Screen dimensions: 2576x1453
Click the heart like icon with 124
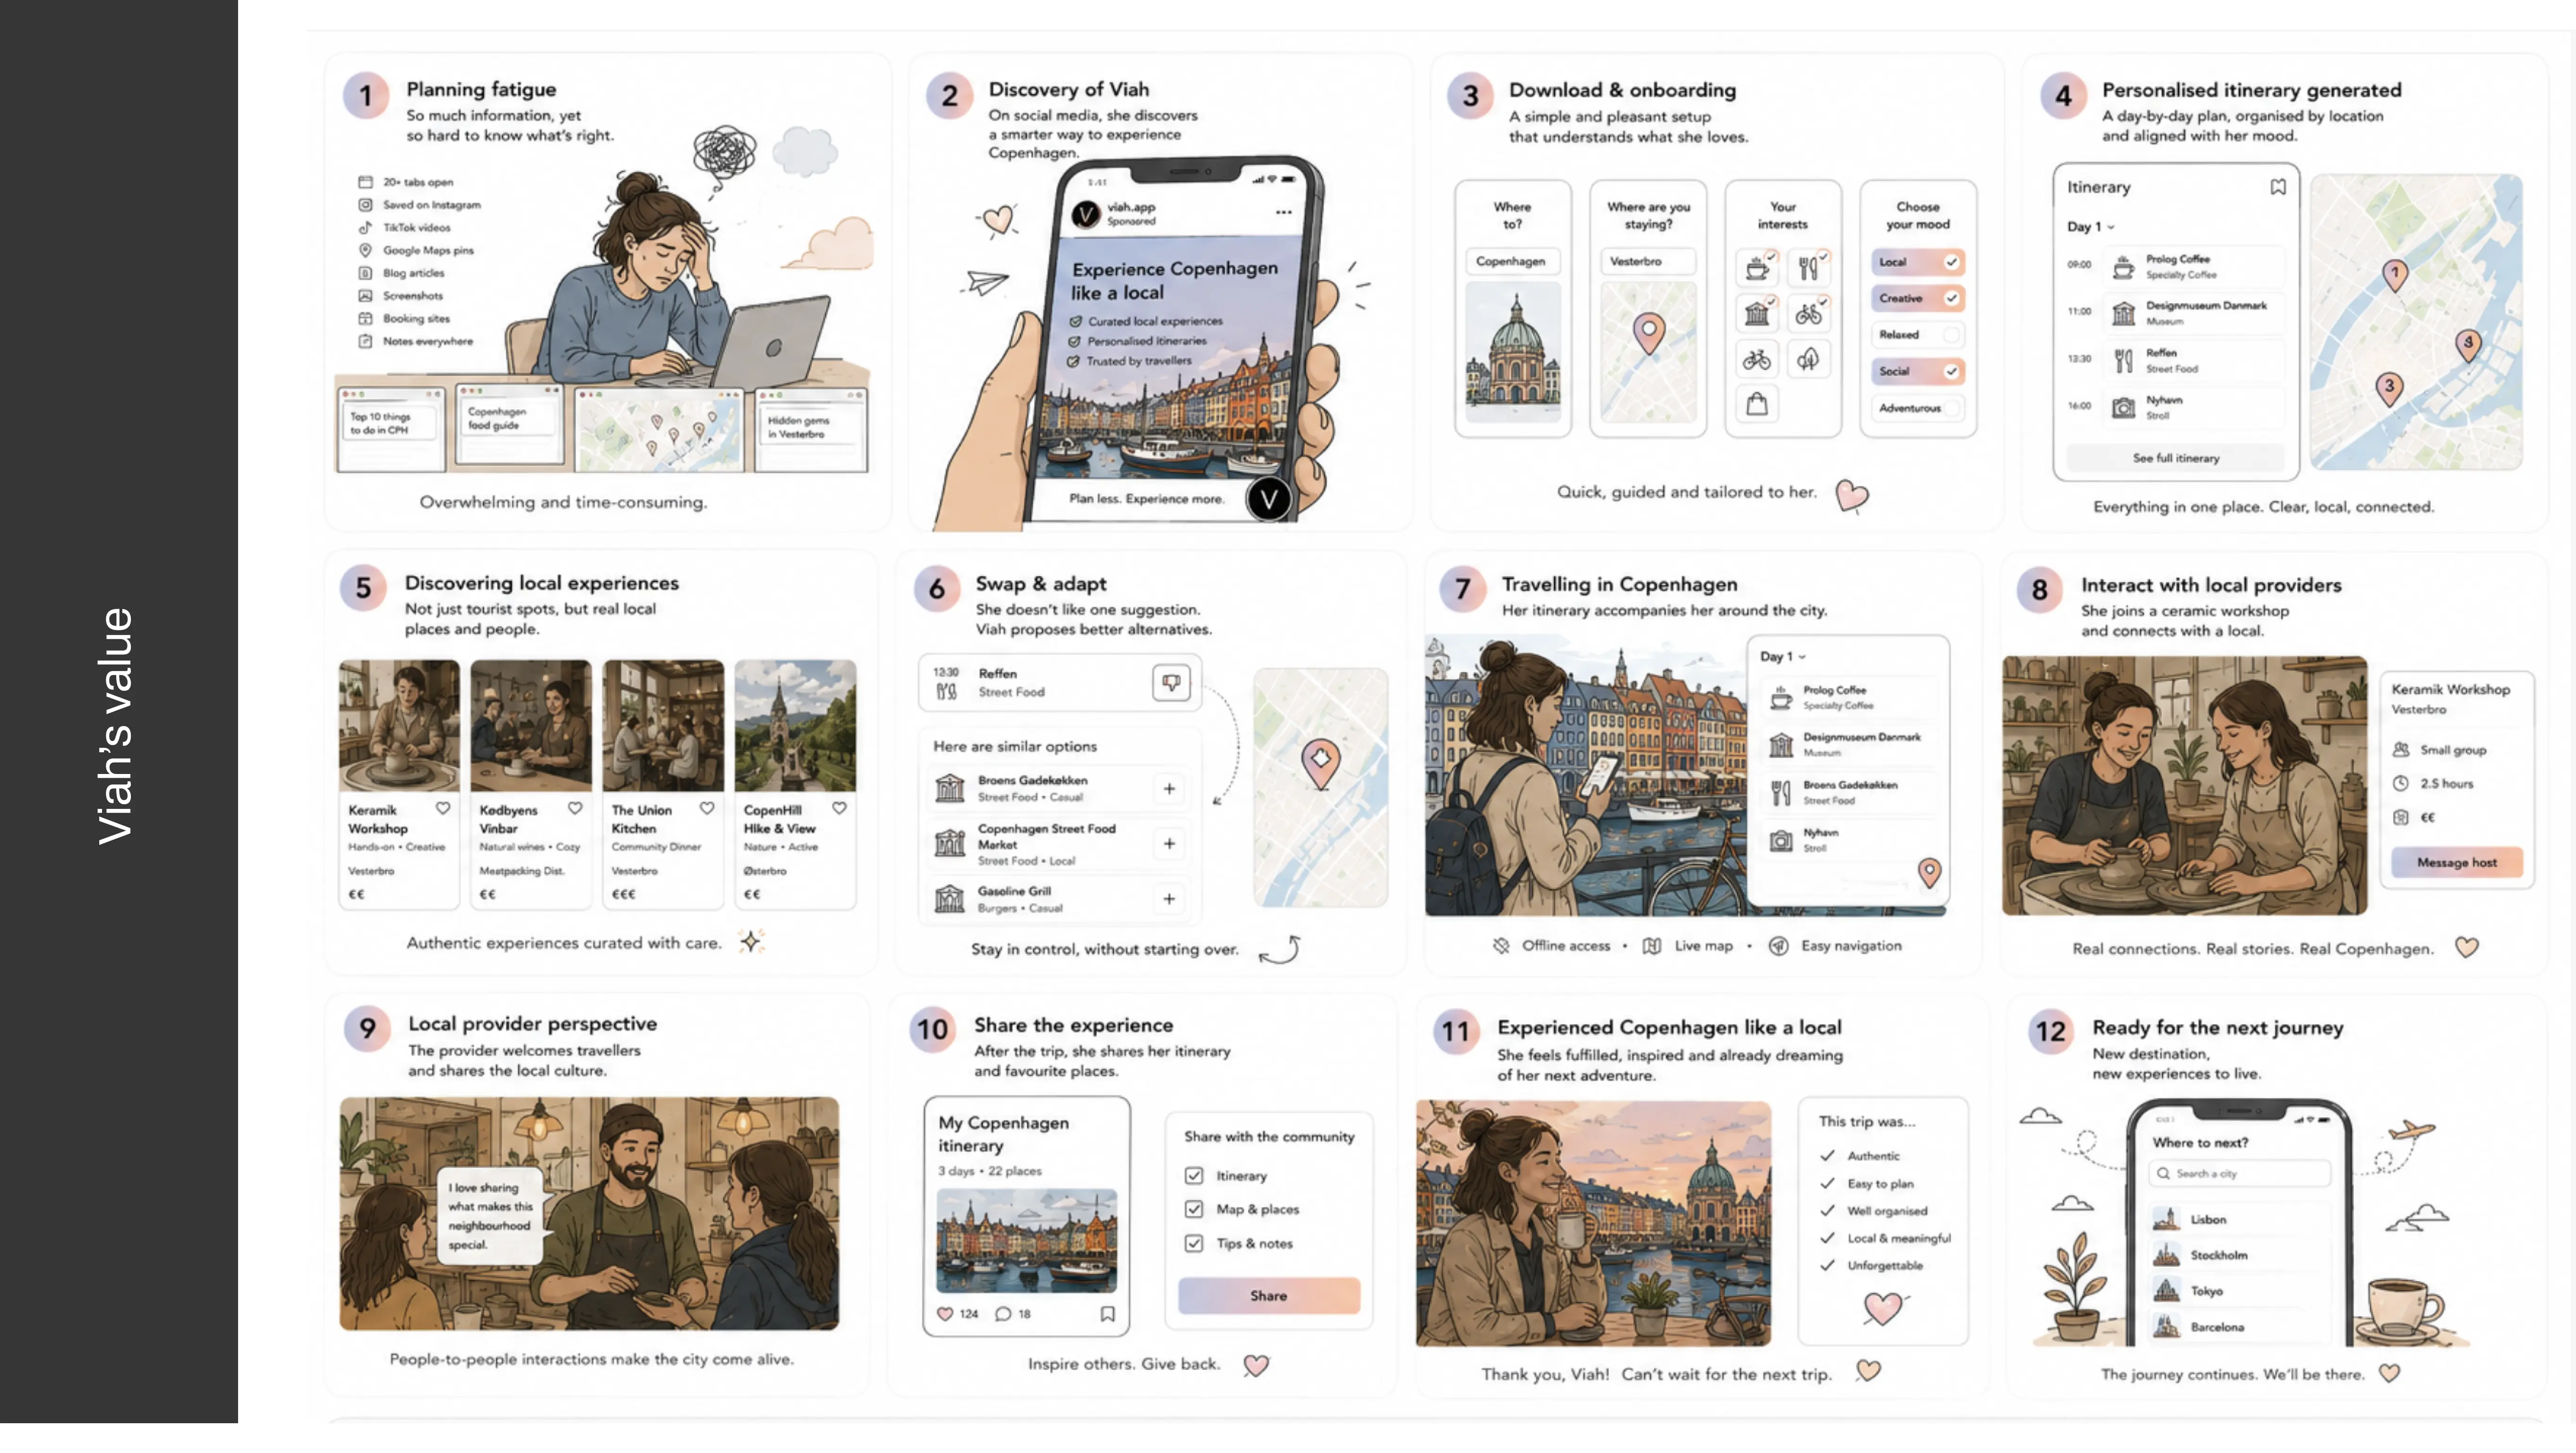point(945,1314)
